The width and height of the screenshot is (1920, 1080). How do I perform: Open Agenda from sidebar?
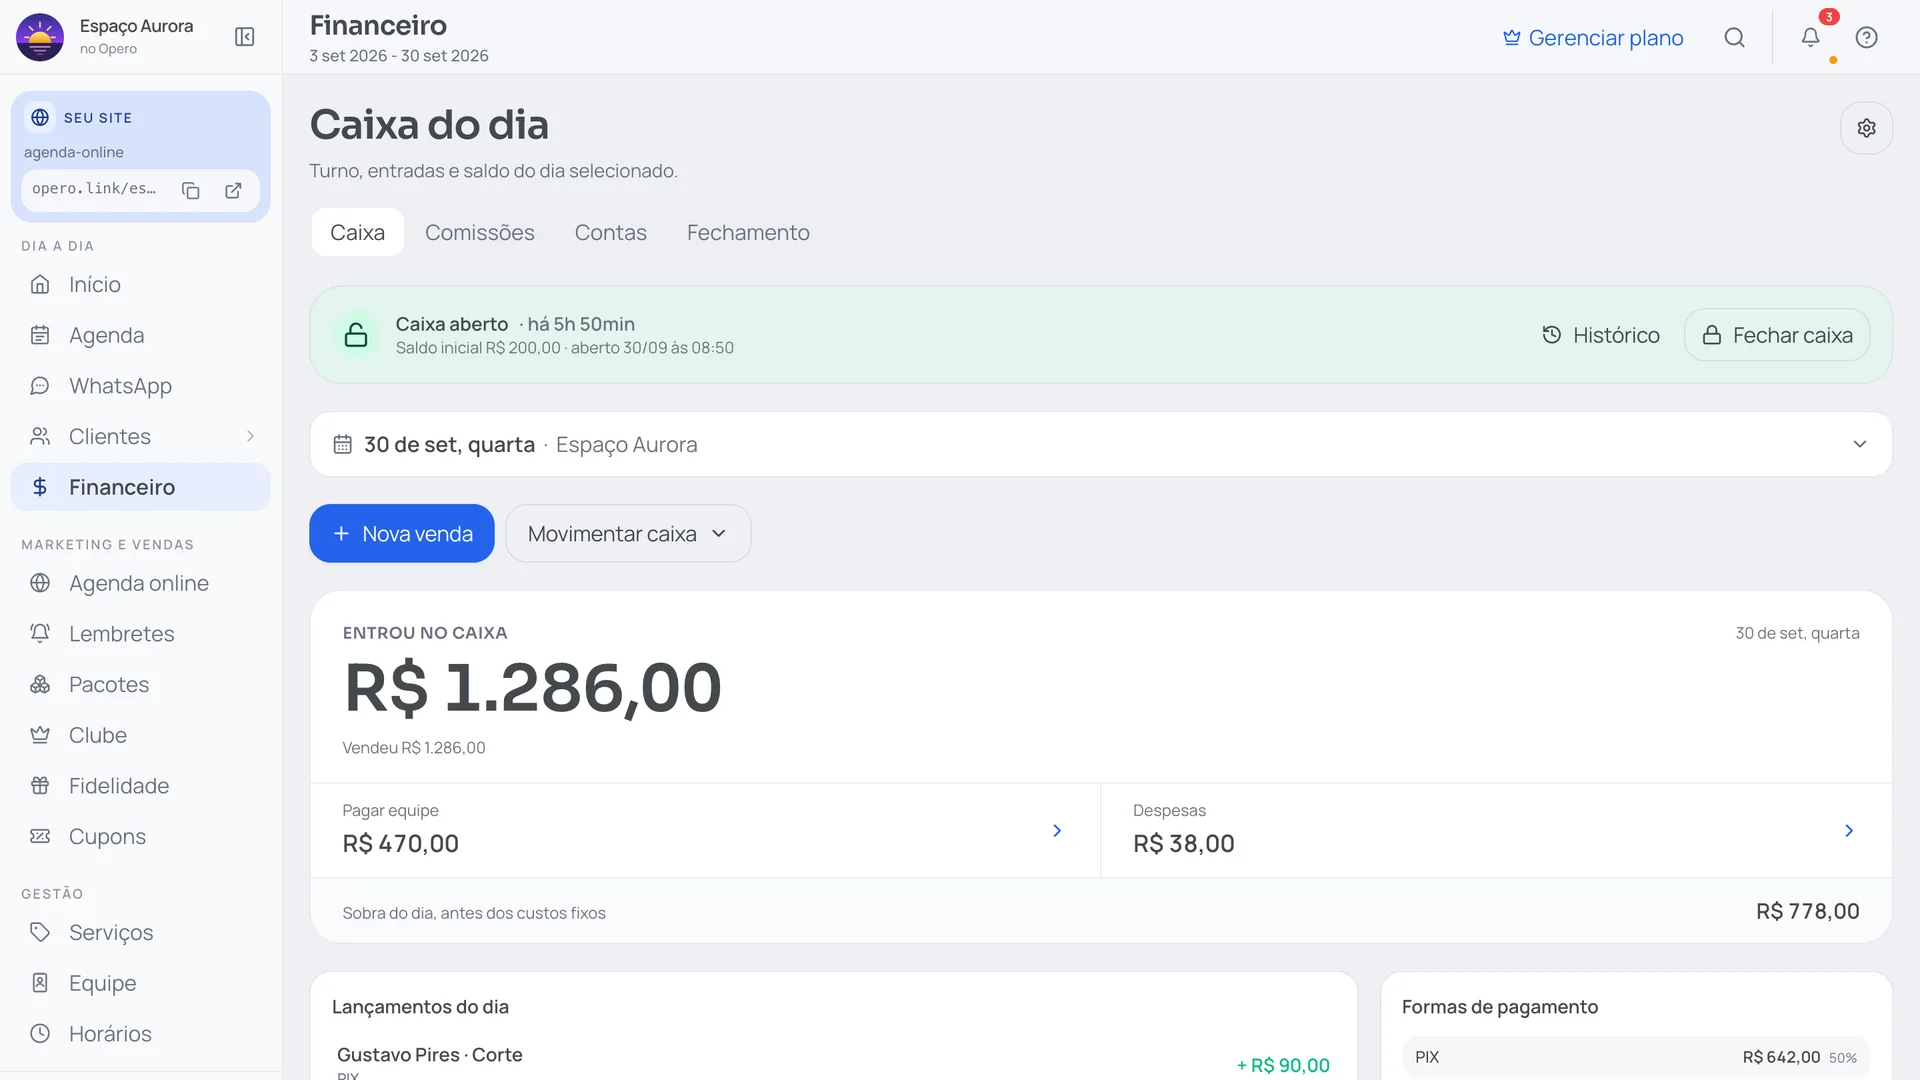coord(140,335)
